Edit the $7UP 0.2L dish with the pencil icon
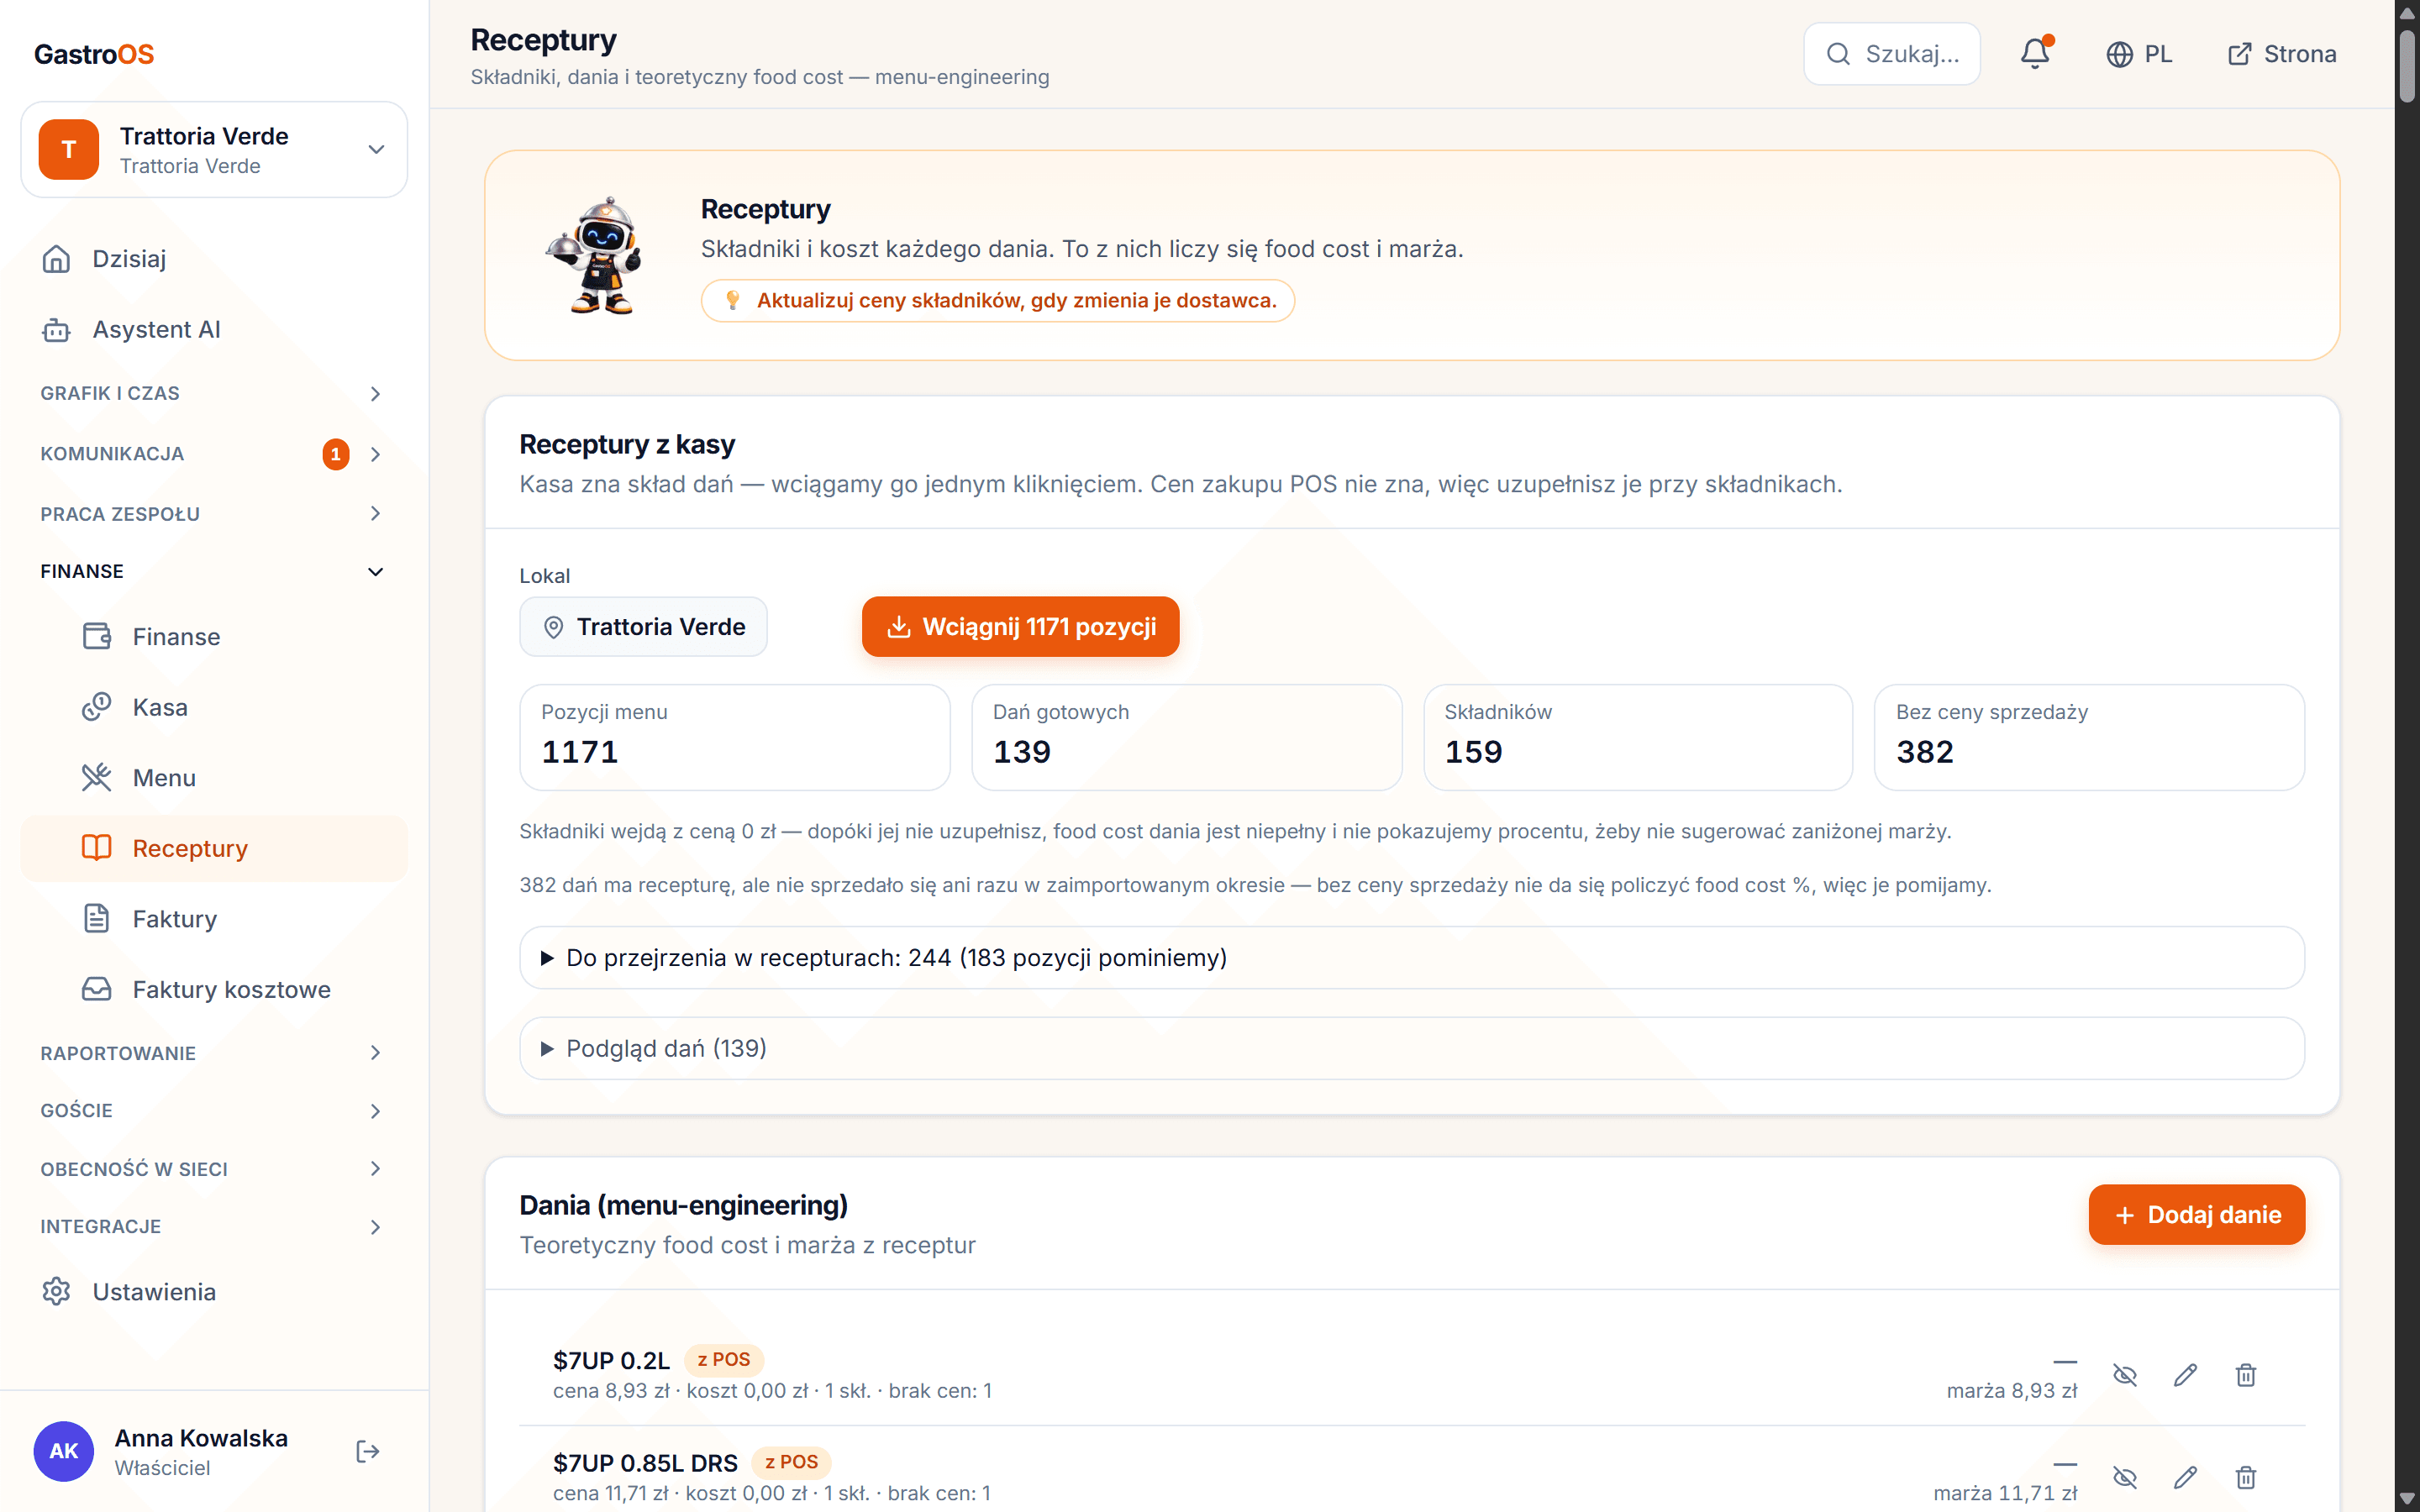The width and height of the screenshot is (2420, 1512). pos(2185,1375)
